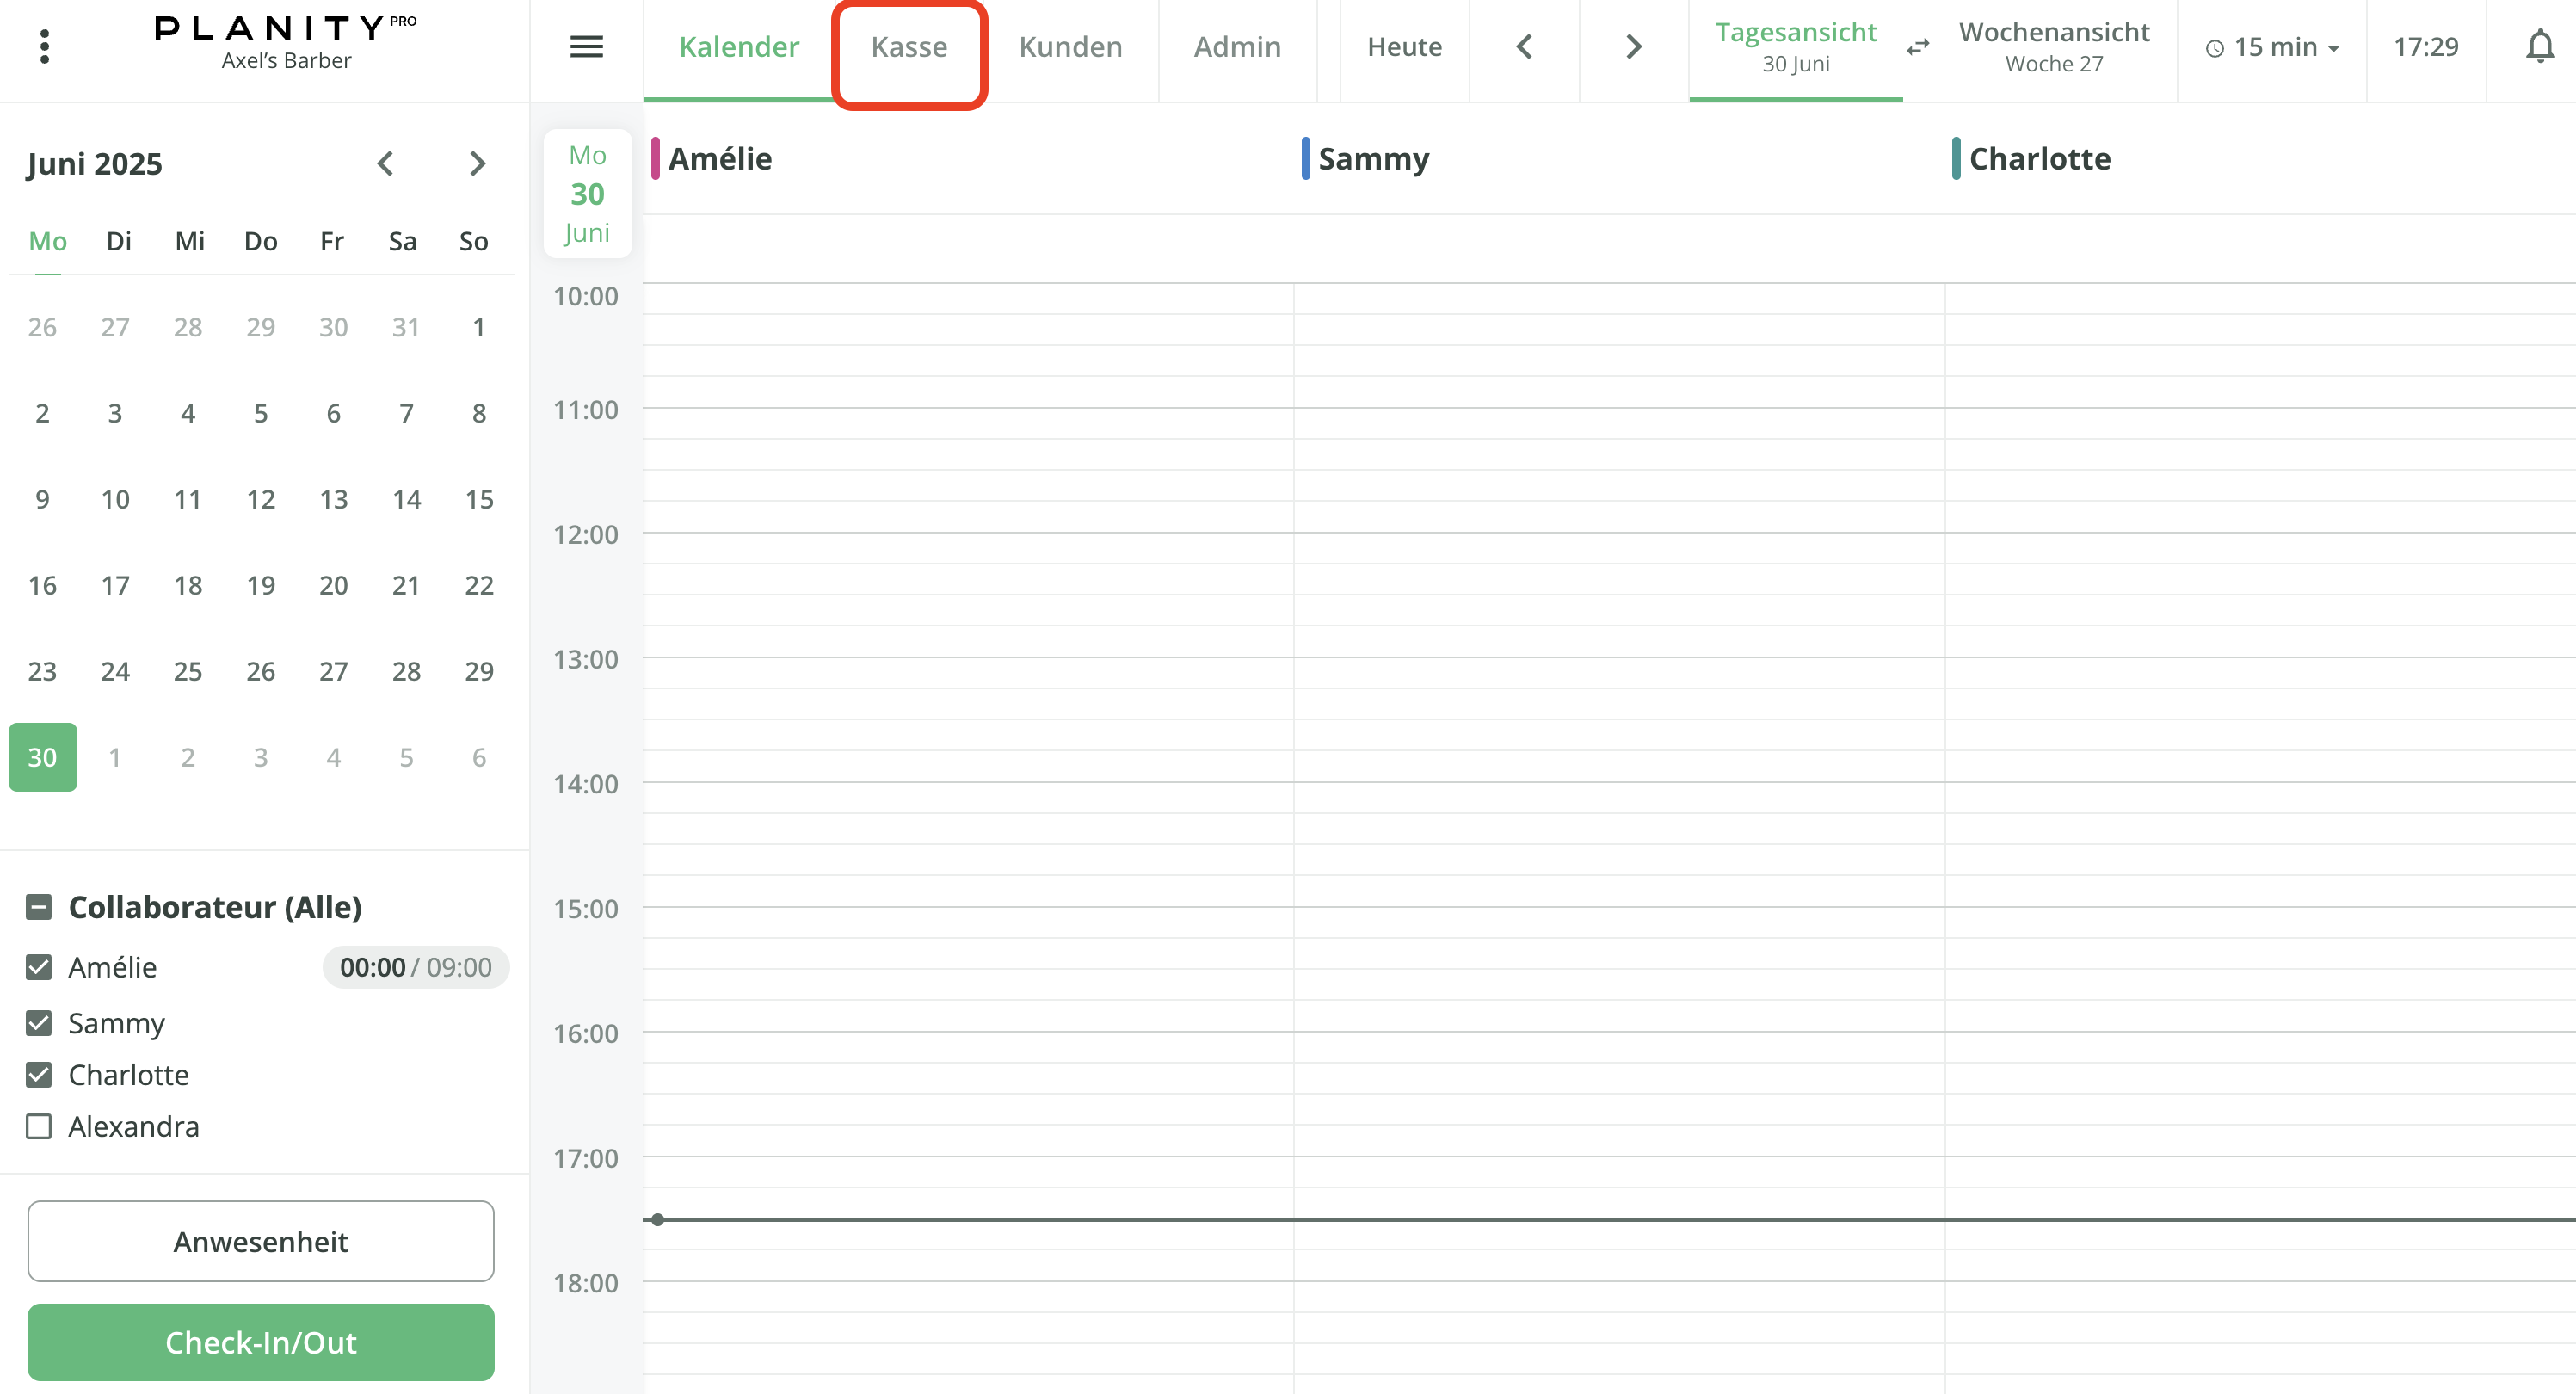Show next month in the mini calendar
Image resolution: width=2576 pixels, height=1394 pixels.
(x=477, y=163)
